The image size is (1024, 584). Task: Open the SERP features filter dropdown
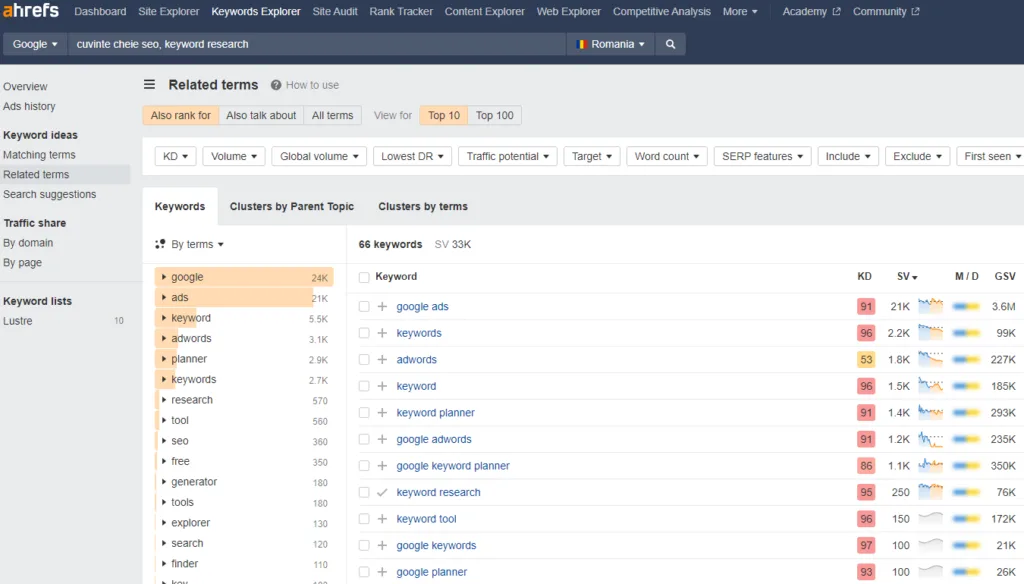pyautogui.click(x=762, y=156)
